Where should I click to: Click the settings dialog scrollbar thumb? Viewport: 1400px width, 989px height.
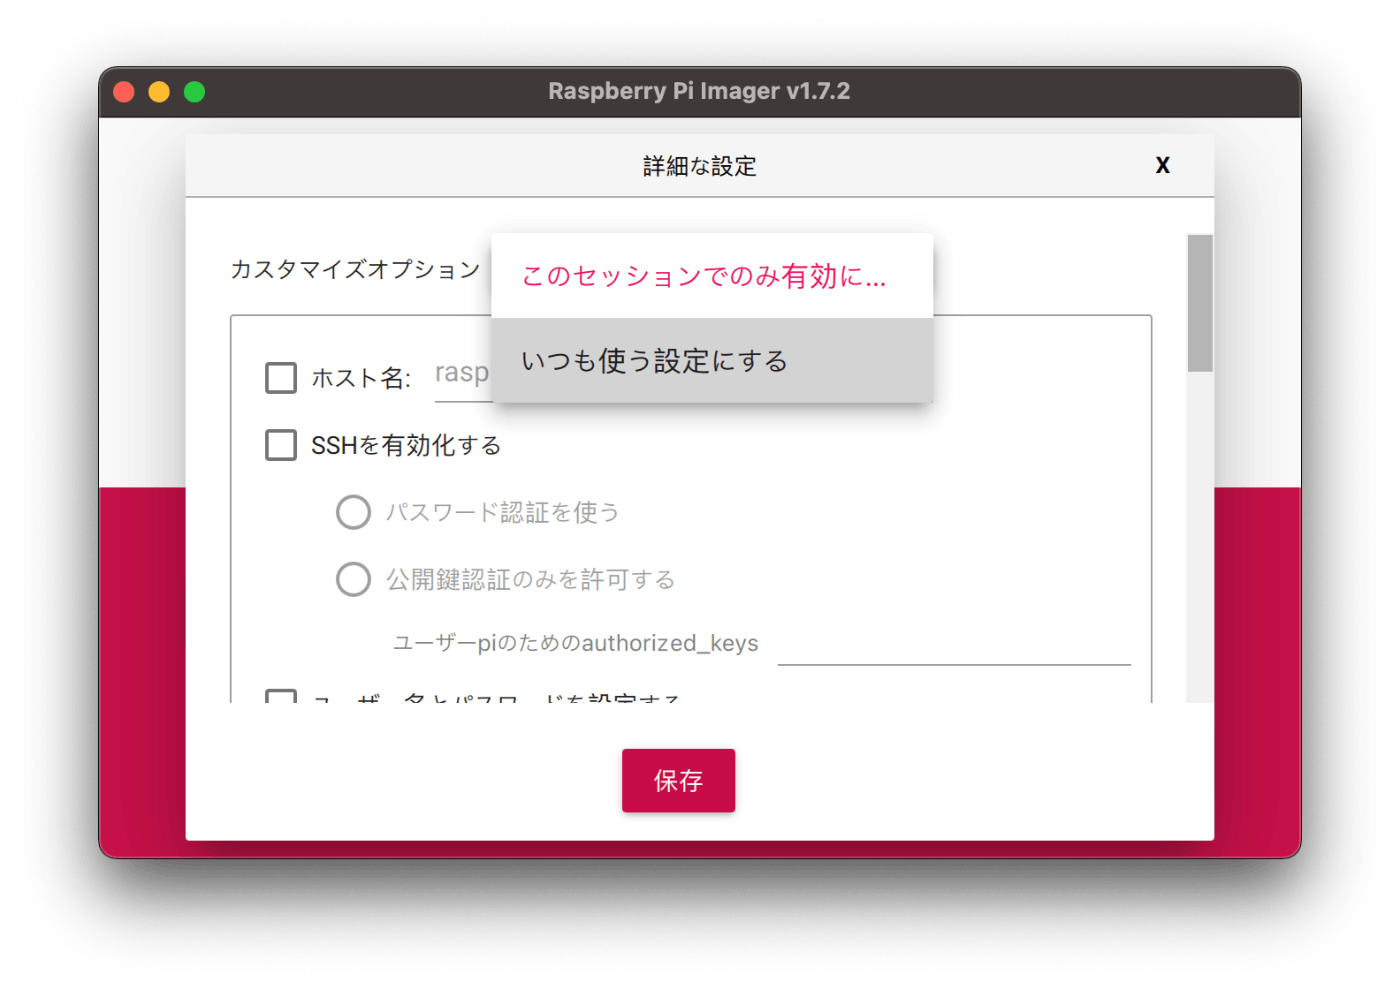(1200, 303)
